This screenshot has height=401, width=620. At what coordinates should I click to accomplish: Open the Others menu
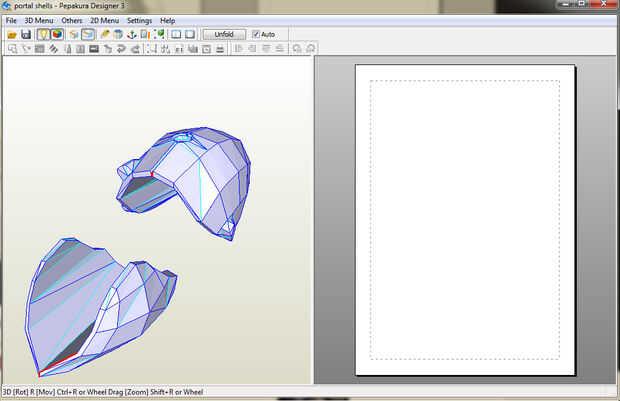click(x=72, y=21)
